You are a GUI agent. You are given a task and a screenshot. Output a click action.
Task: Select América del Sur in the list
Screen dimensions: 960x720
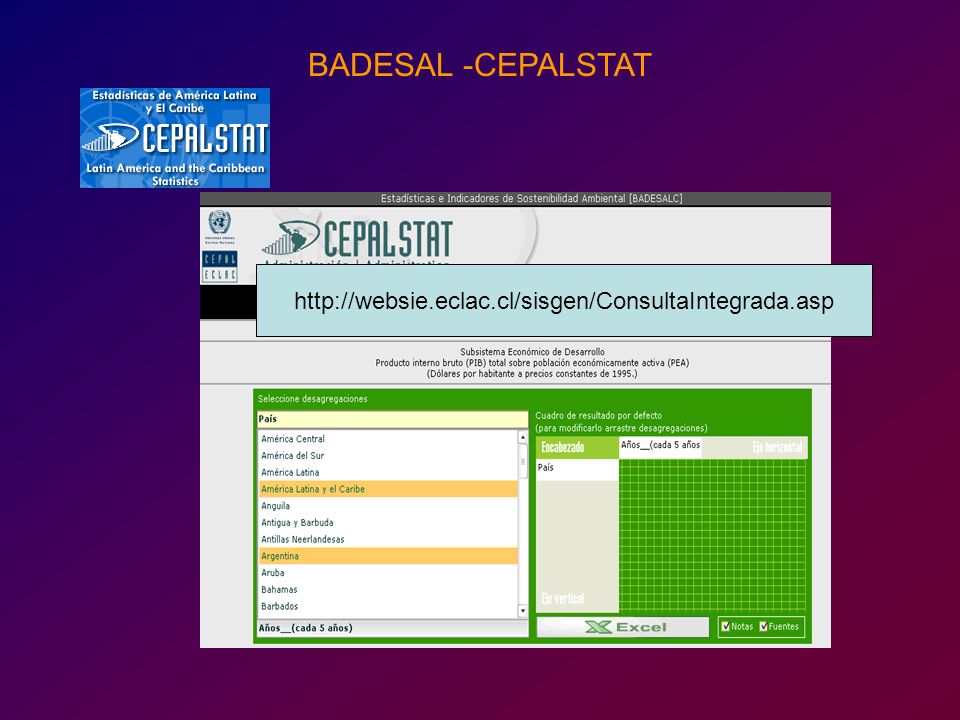point(388,456)
